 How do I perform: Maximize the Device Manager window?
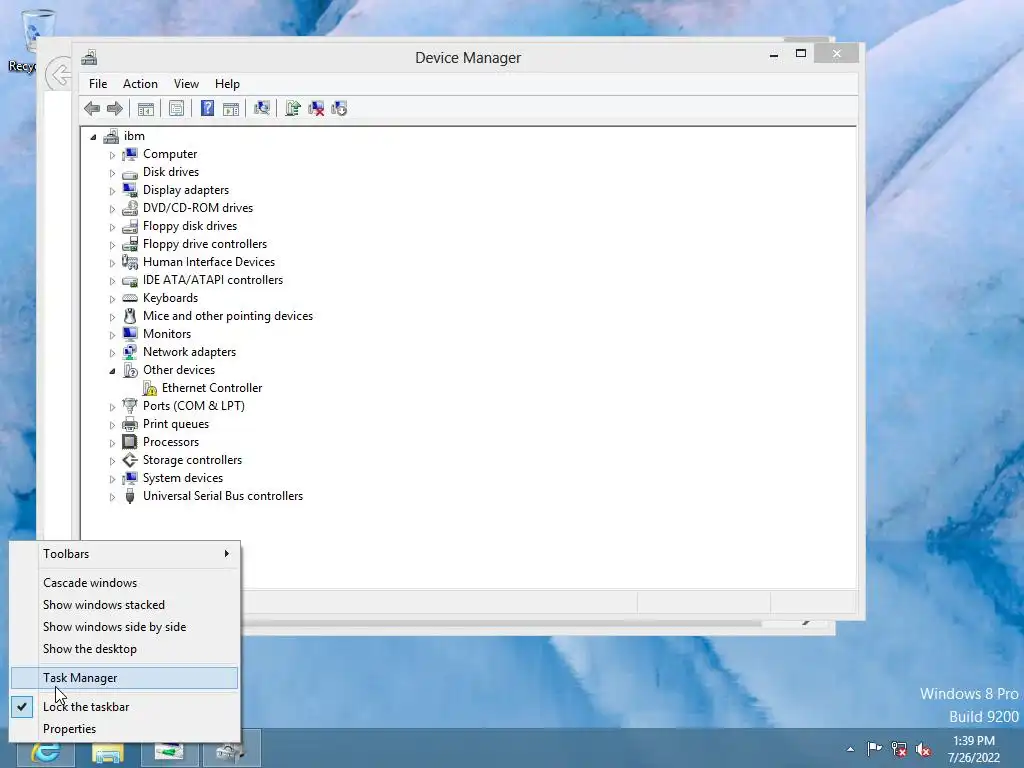pyautogui.click(x=801, y=54)
